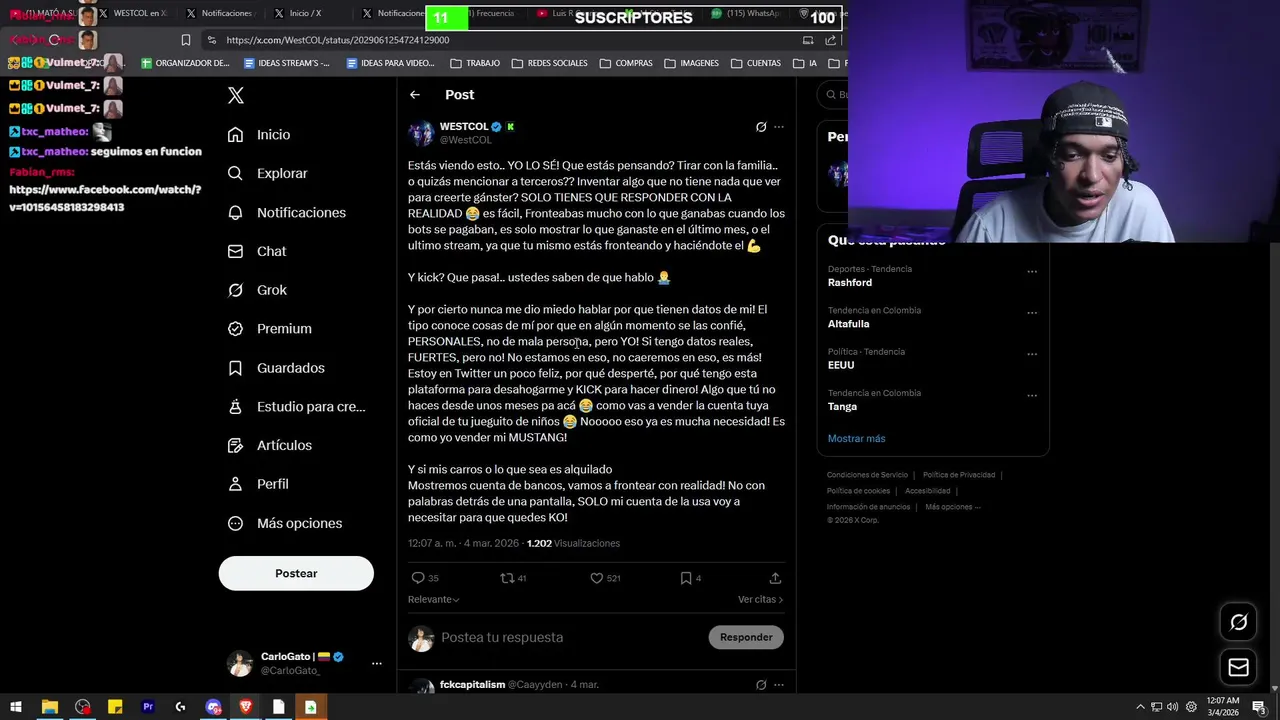Click Ver citas link
This screenshot has height=720, width=1280.
coord(760,599)
